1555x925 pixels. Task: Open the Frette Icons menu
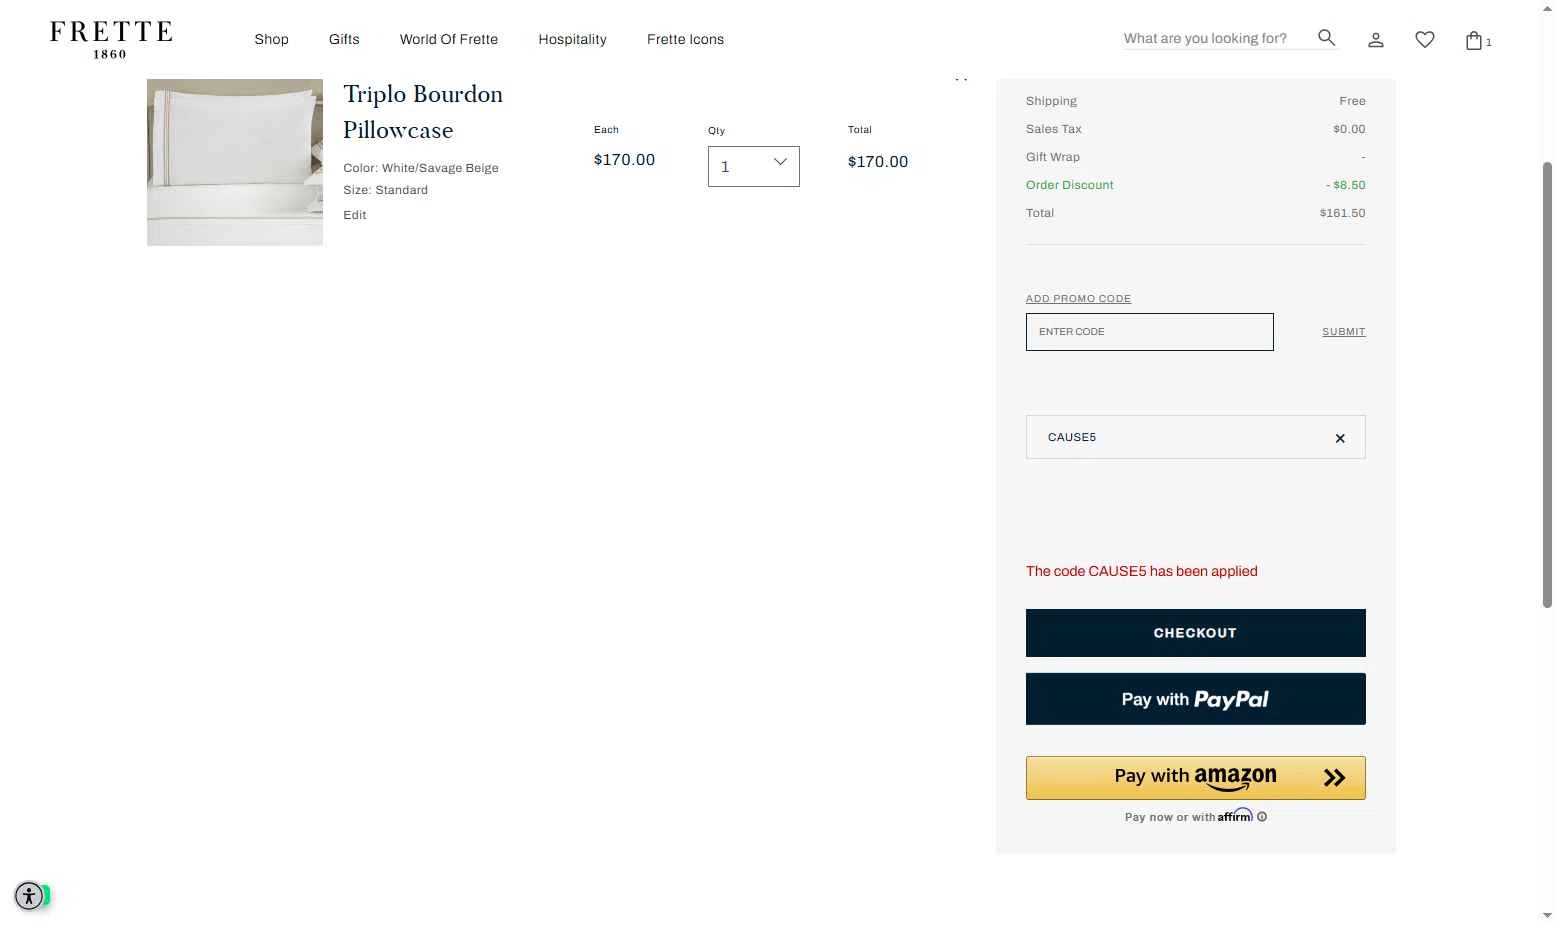[x=685, y=39]
